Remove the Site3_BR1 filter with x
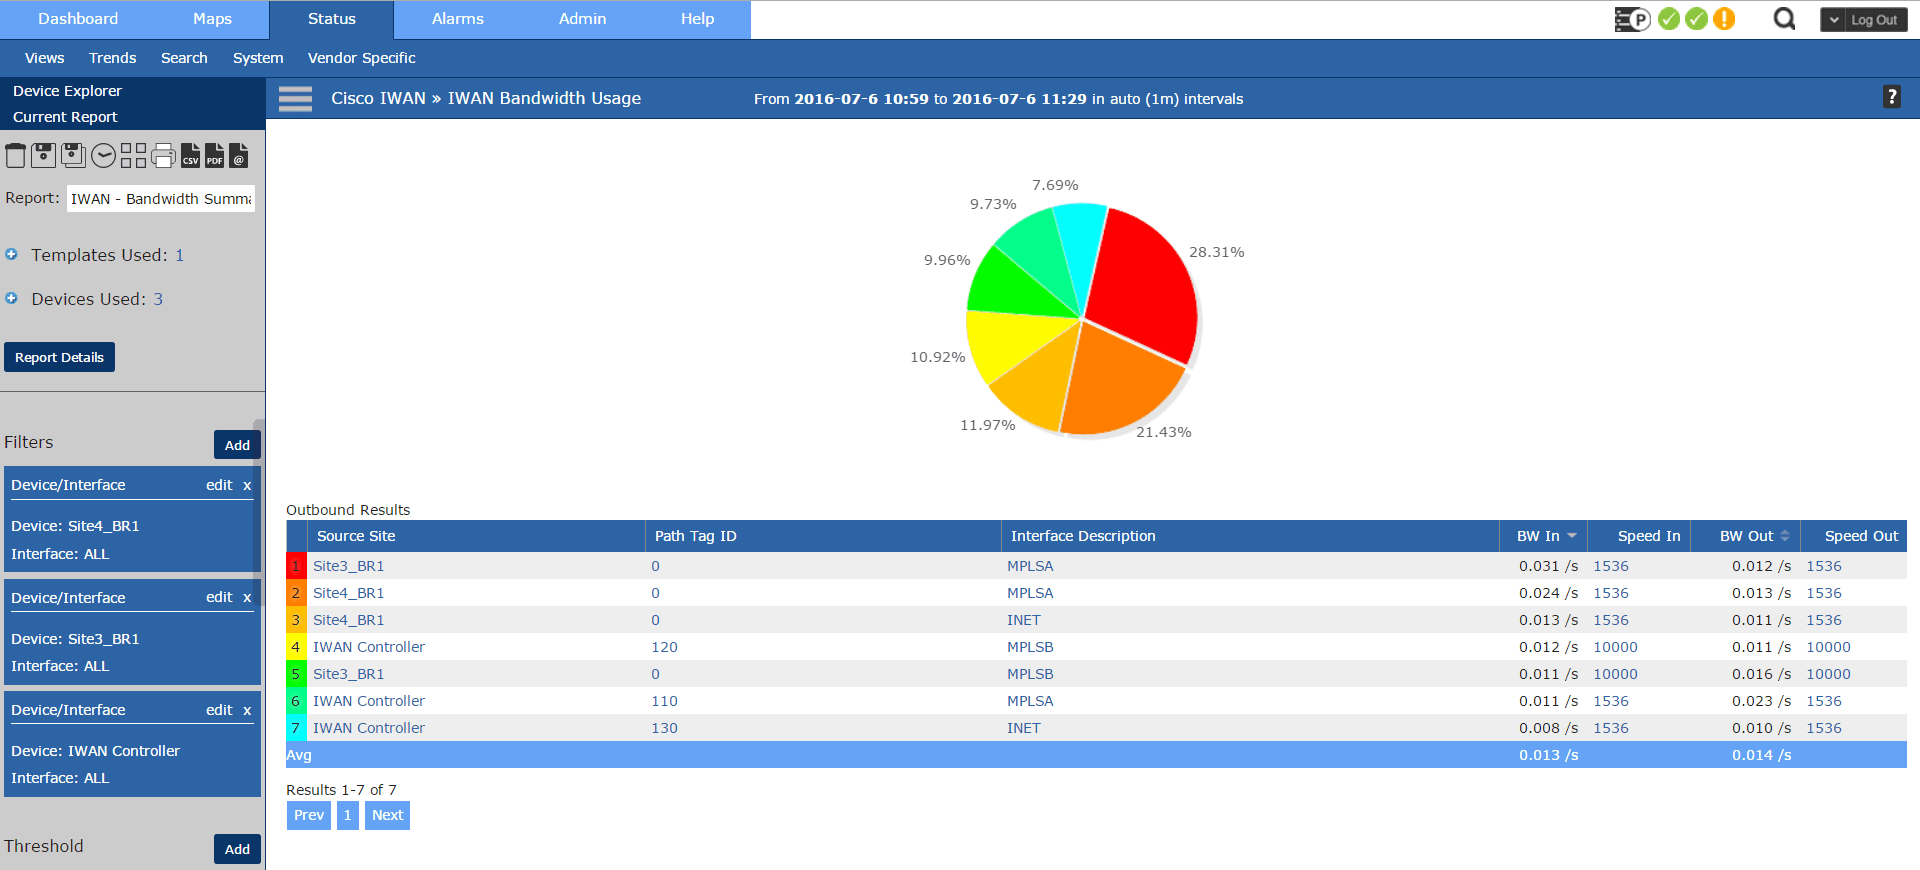The height and width of the screenshot is (870, 1920). tap(247, 597)
